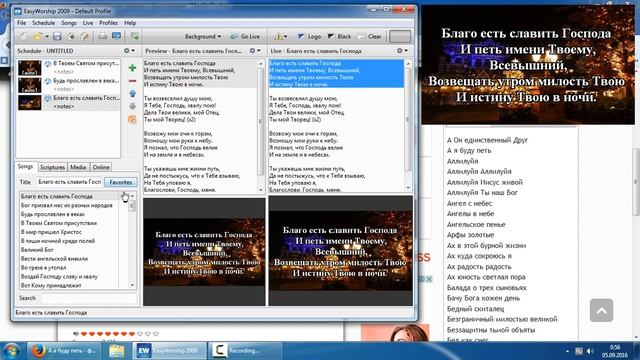Open the Live panel gear menu

[402, 51]
